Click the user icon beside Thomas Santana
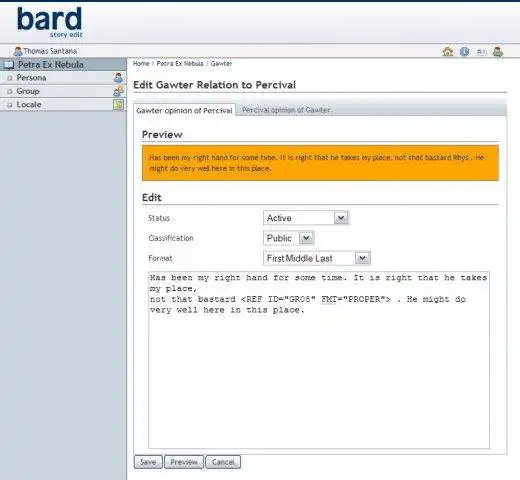 click(18, 51)
